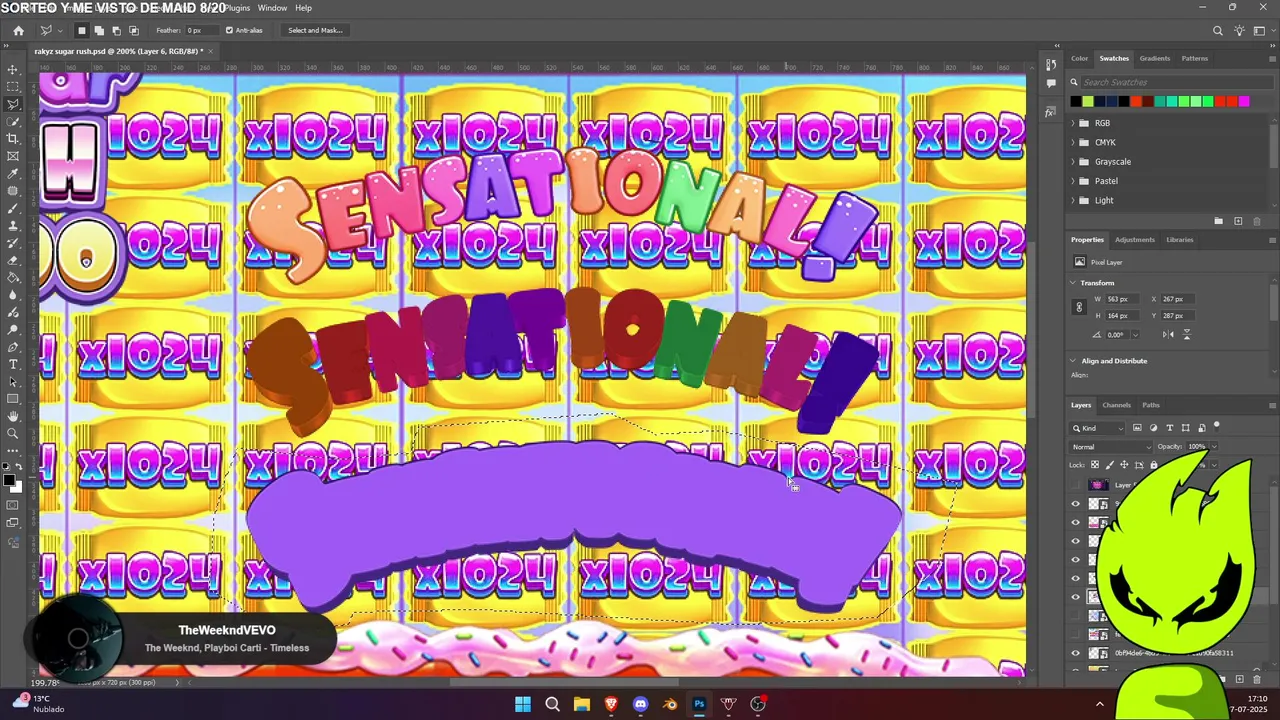
Task: Collapse the Transform section
Action: pos(1073,283)
